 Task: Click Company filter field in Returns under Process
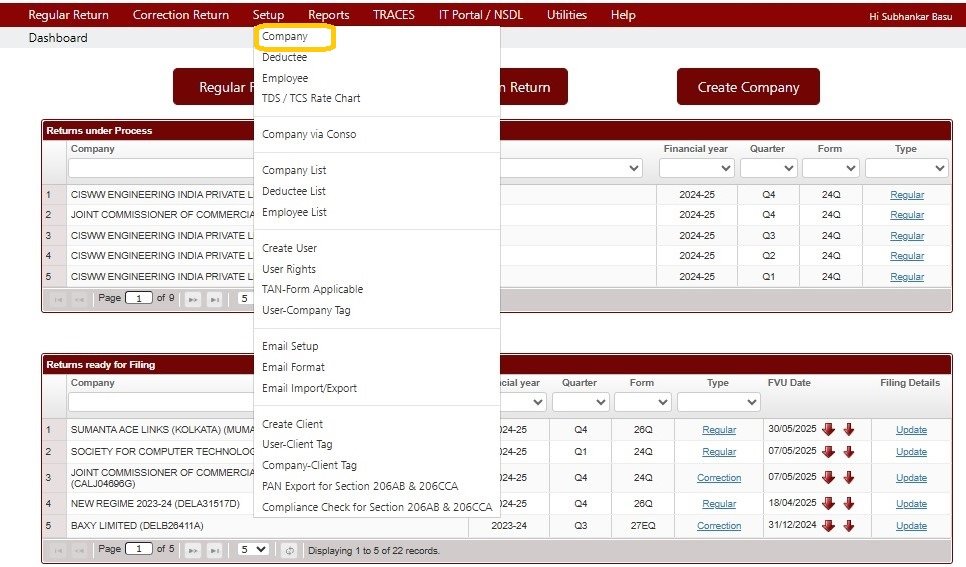click(160, 168)
